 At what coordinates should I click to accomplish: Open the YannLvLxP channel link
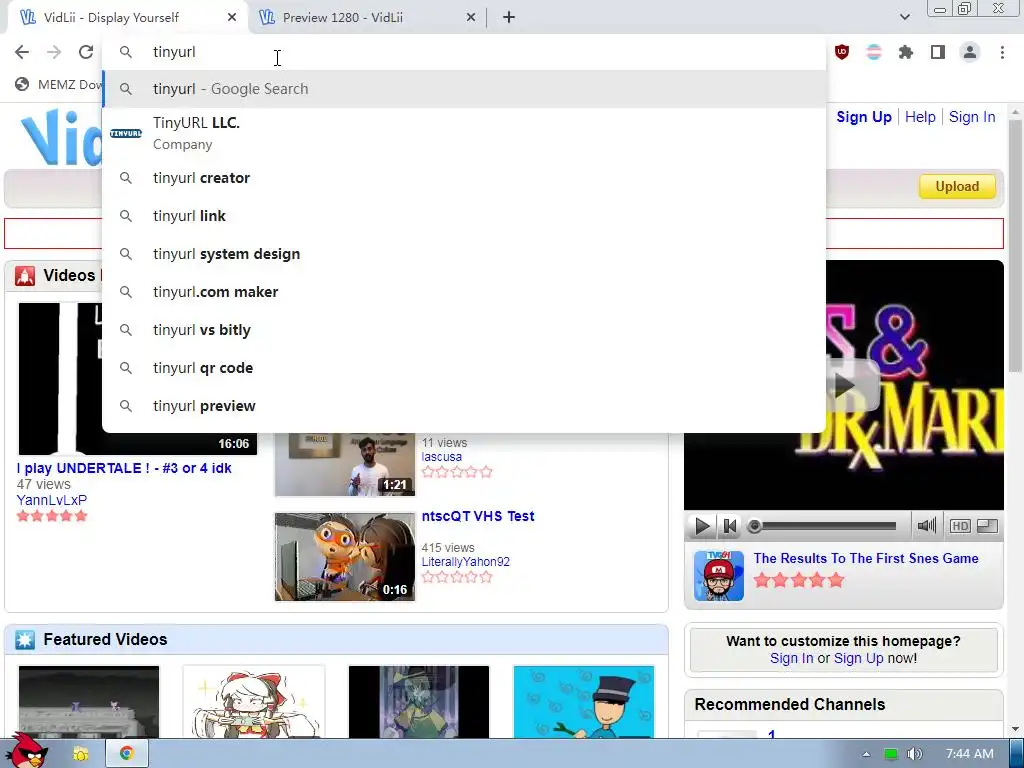[x=52, y=500]
